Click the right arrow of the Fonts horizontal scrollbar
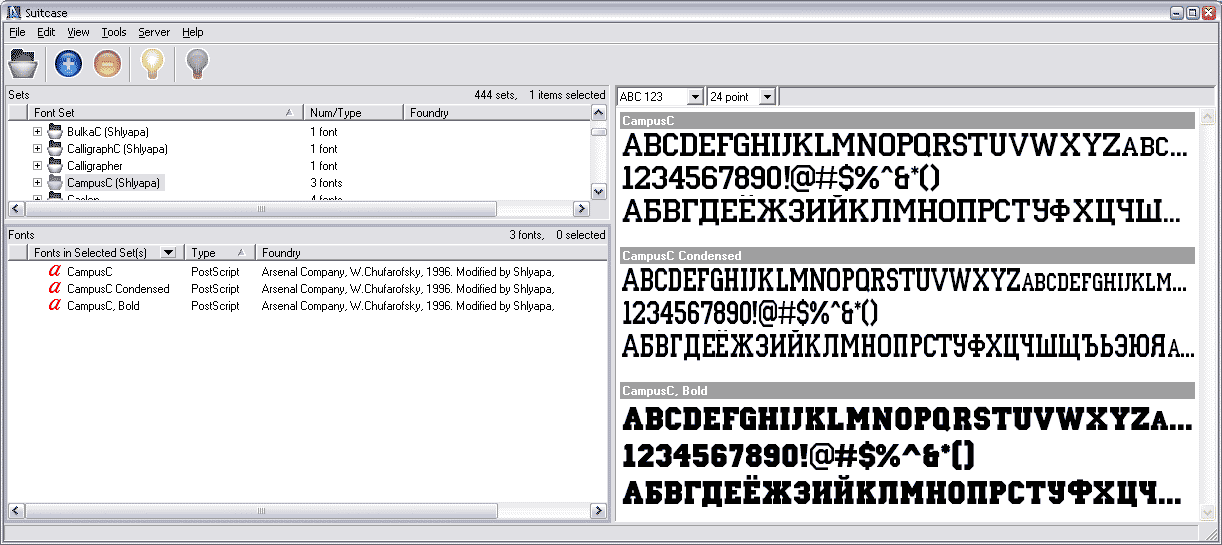 point(599,511)
